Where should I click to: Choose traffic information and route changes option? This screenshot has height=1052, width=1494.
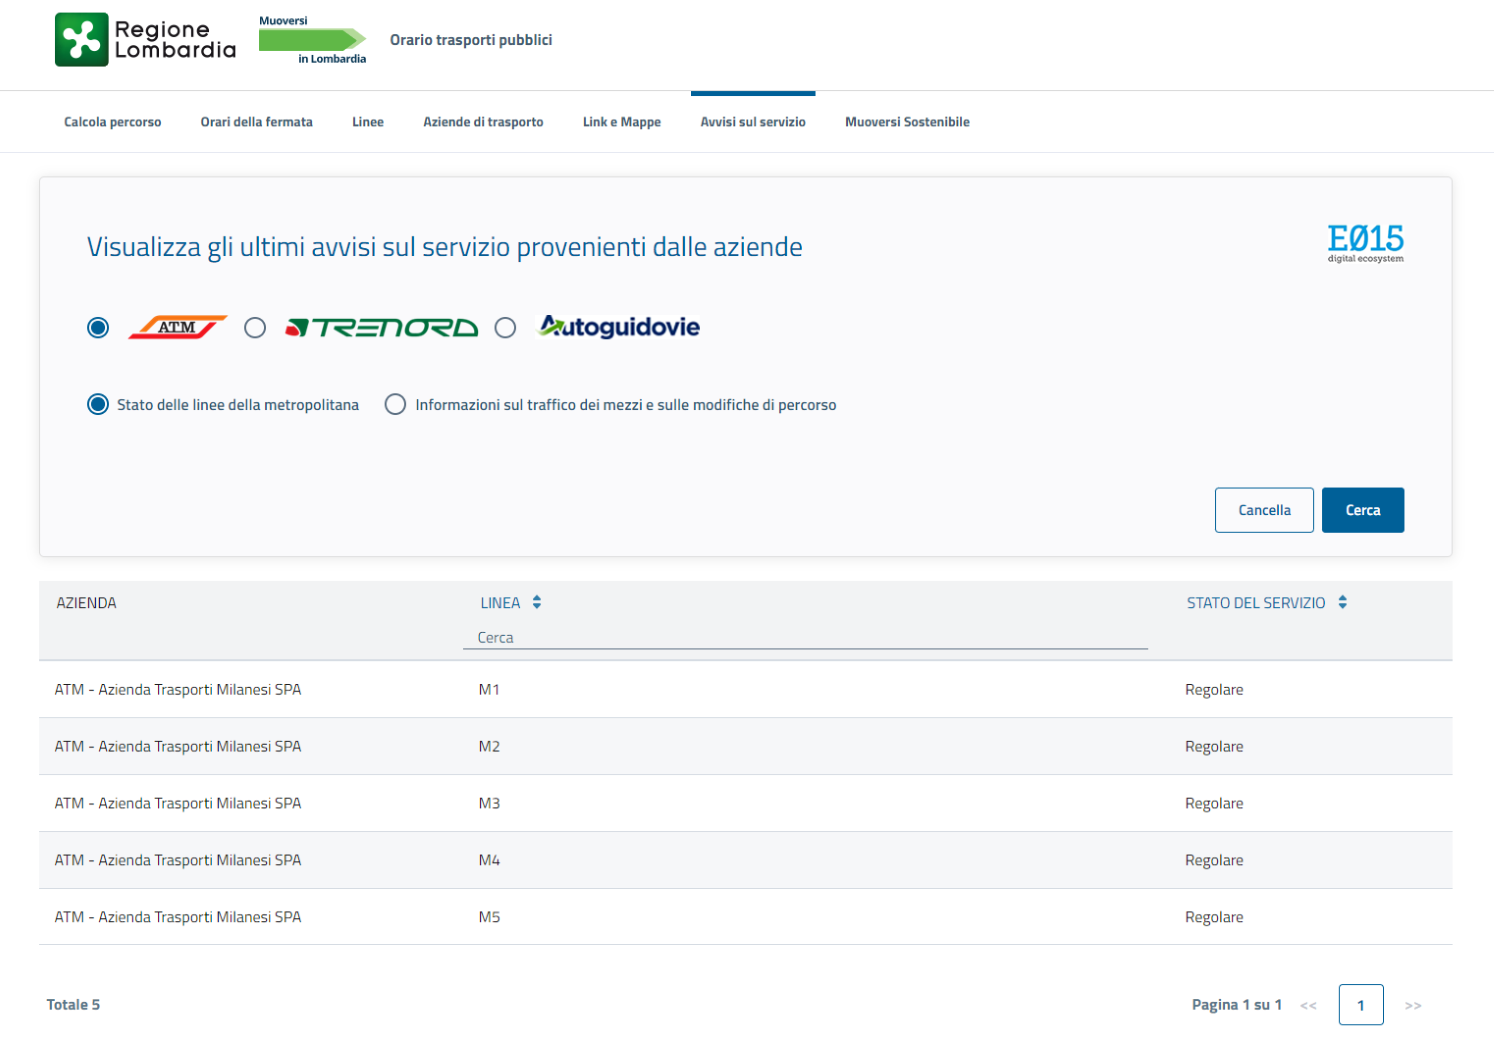[x=396, y=404]
